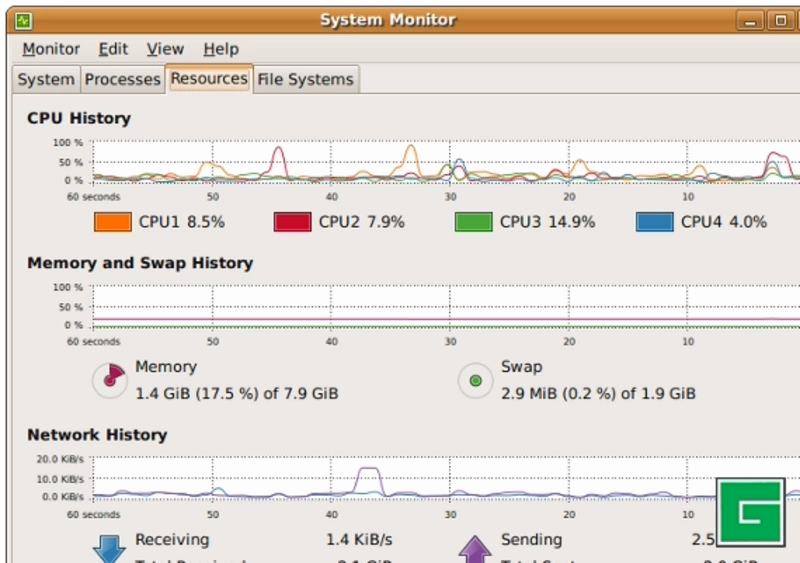Open the CPU1 orange color picker

(113, 221)
